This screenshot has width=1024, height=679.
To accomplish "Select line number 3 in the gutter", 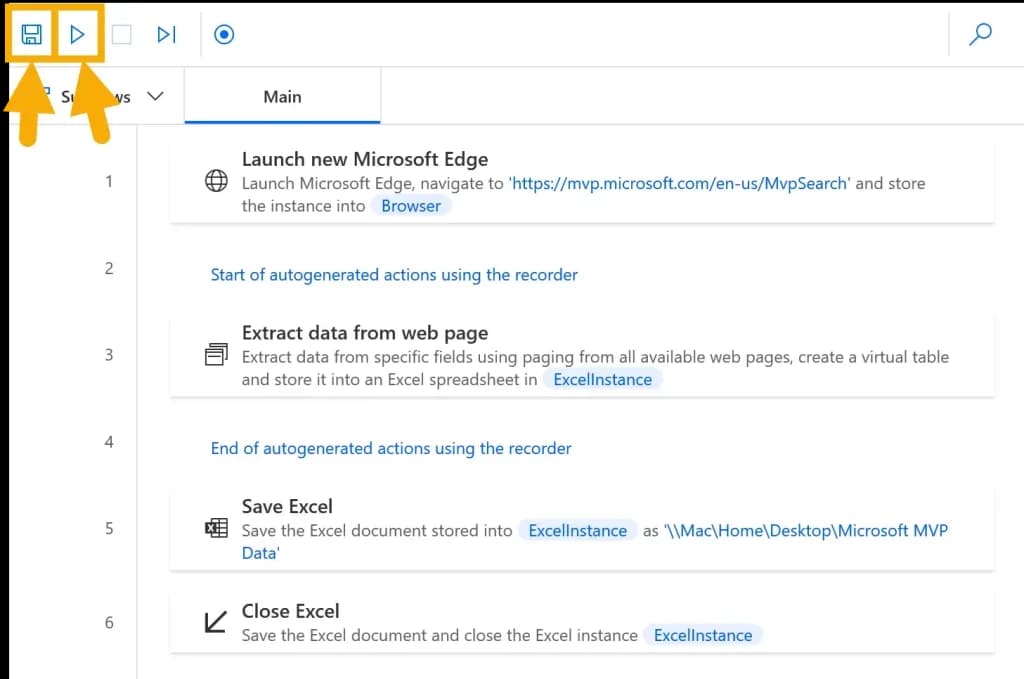I will click(109, 355).
